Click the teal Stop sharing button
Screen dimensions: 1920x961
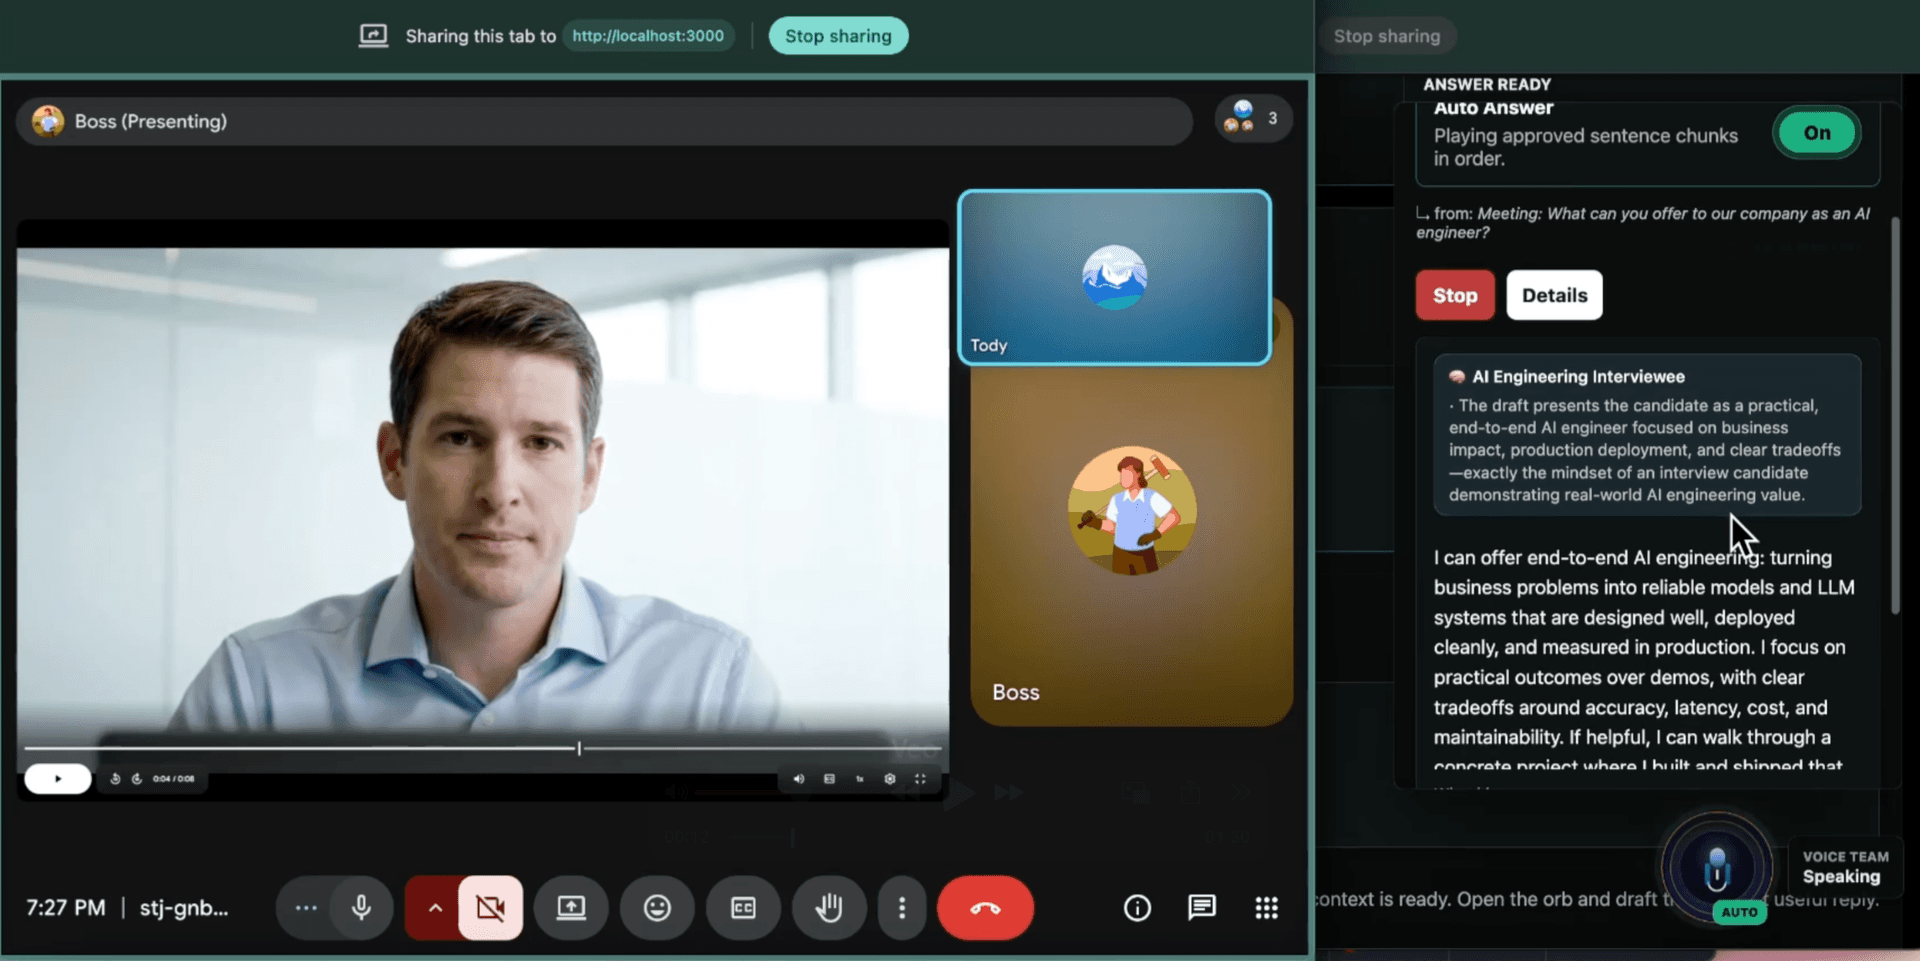tap(838, 36)
